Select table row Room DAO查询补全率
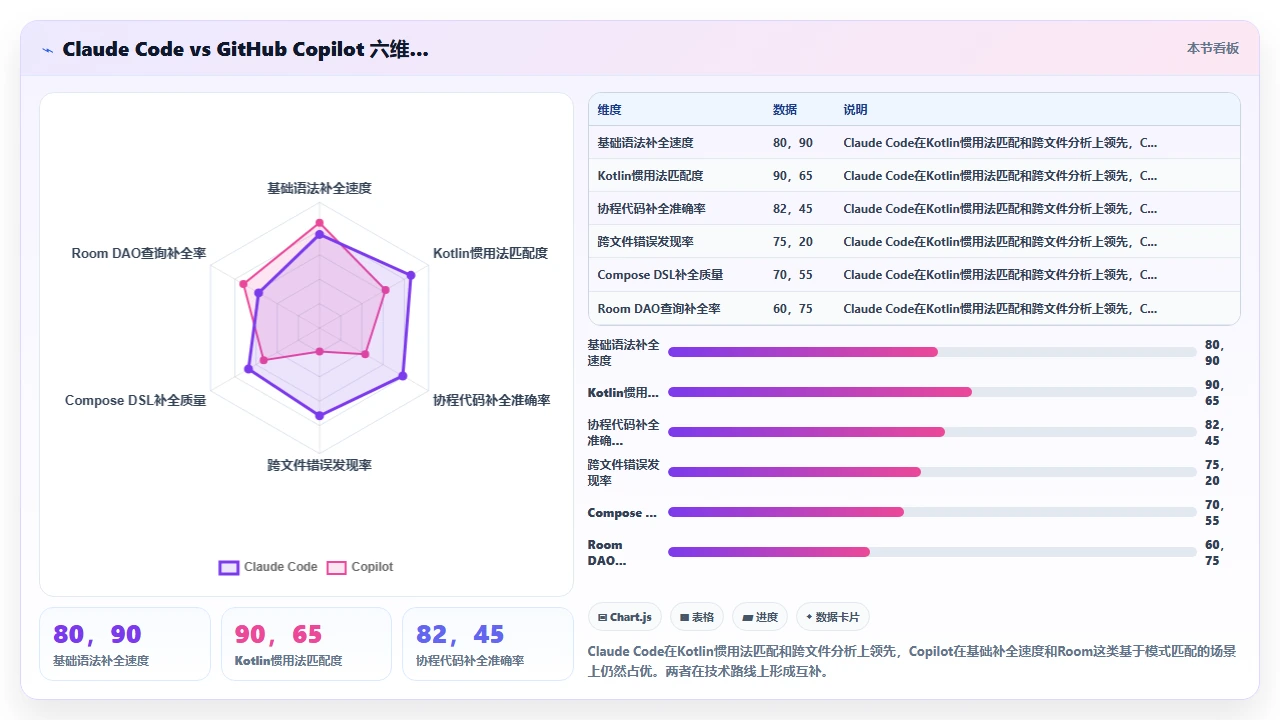 click(914, 309)
